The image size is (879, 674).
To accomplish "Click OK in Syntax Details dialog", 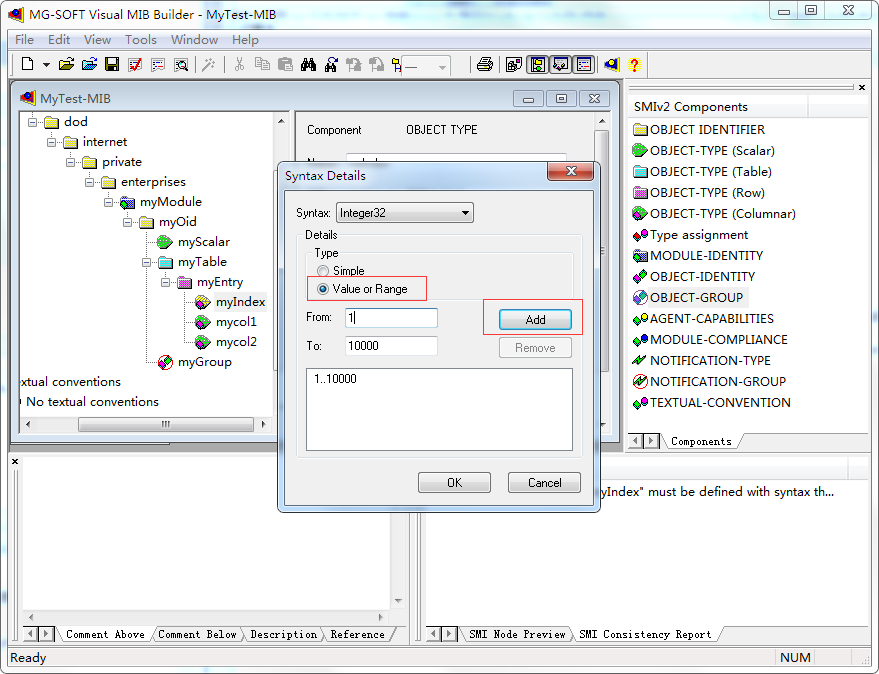I will [454, 483].
